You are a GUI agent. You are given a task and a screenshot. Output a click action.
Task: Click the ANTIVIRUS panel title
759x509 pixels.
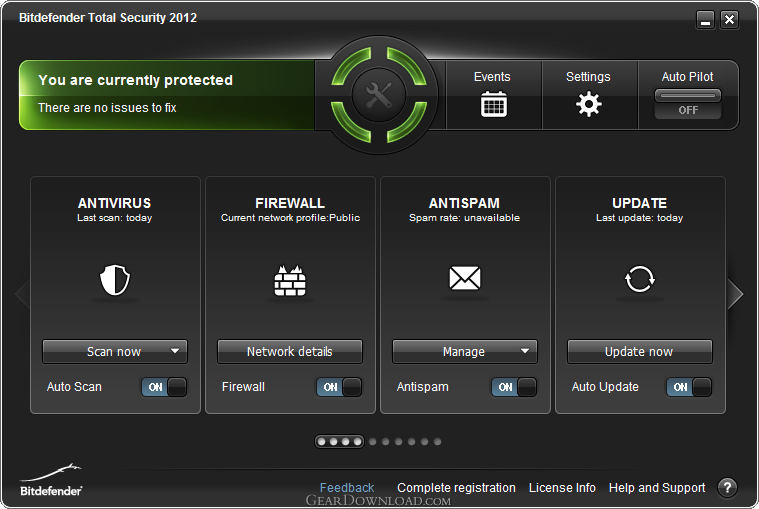[x=115, y=203]
